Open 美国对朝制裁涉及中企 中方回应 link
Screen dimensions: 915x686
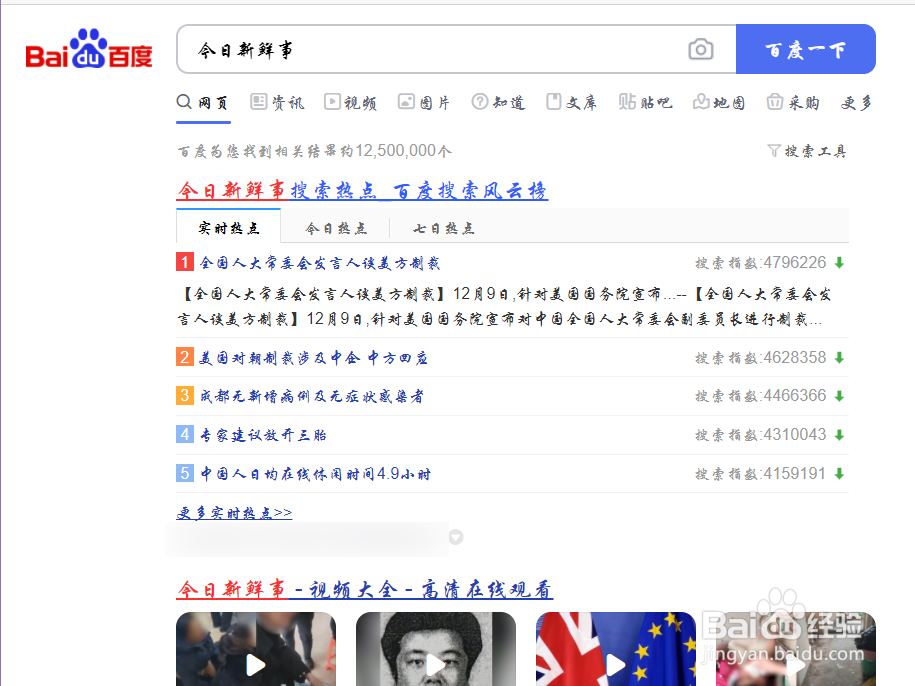pyautogui.click(x=314, y=358)
